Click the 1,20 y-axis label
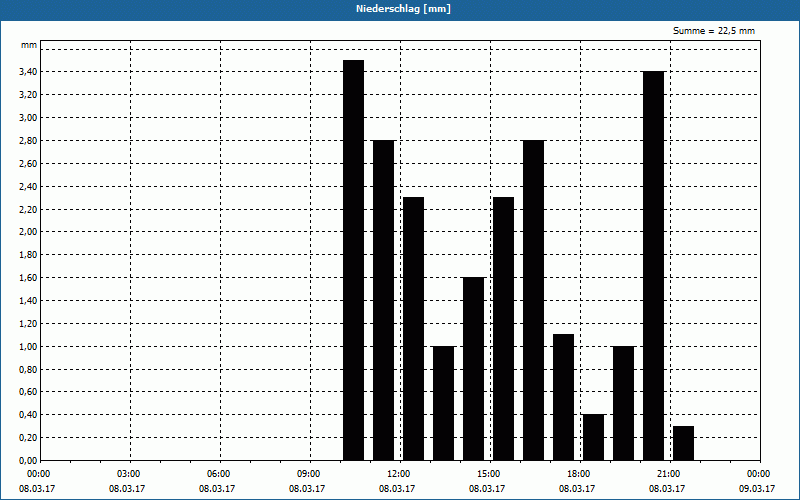The image size is (800, 500). click(x=28, y=324)
